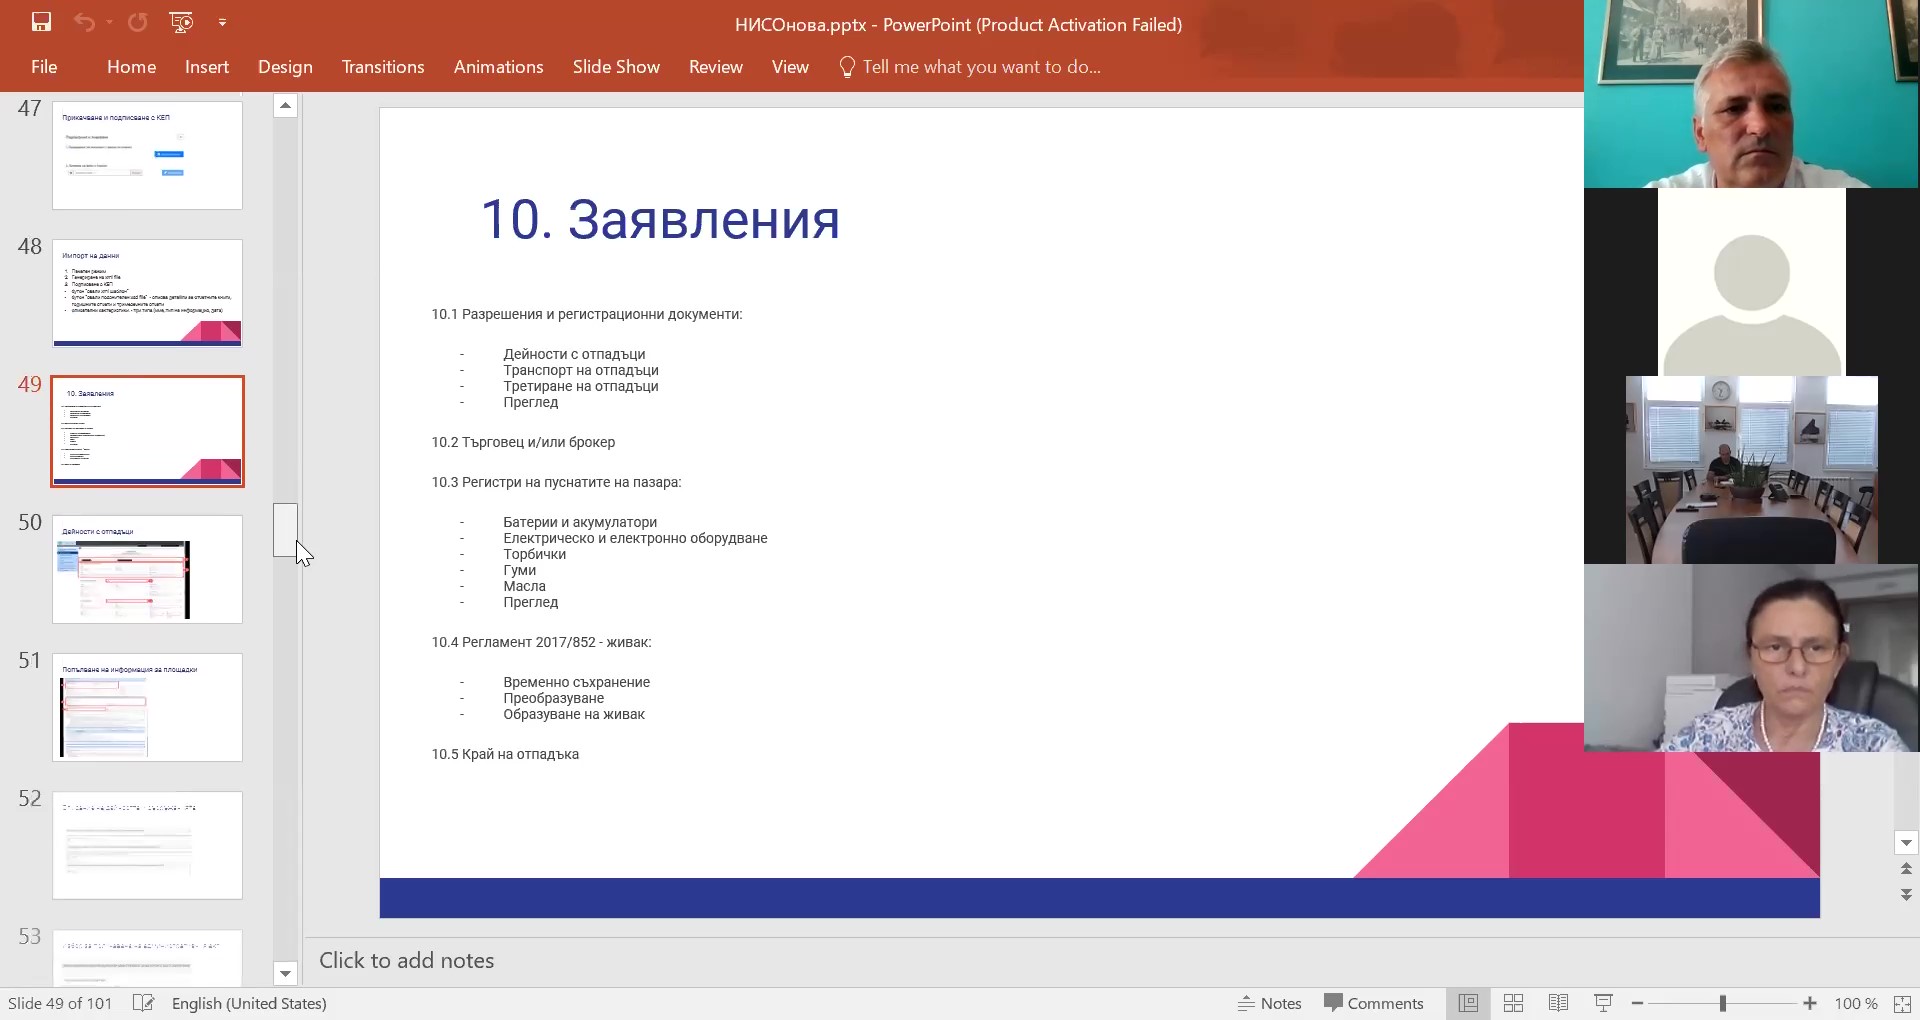Open spell check icon in status bar
This screenshot has width=1920, height=1020.
(143, 1003)
